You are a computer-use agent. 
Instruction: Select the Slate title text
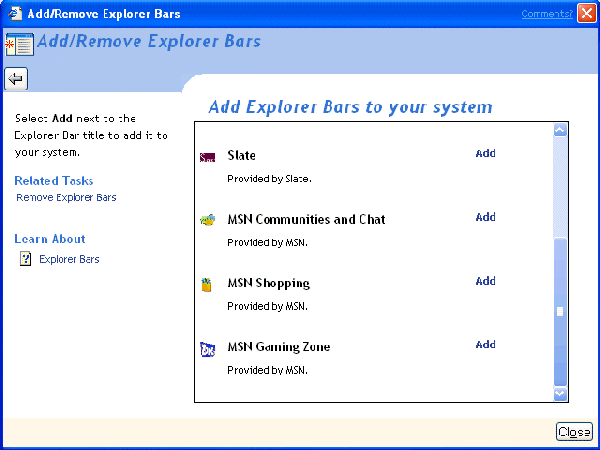coord(241,155)
